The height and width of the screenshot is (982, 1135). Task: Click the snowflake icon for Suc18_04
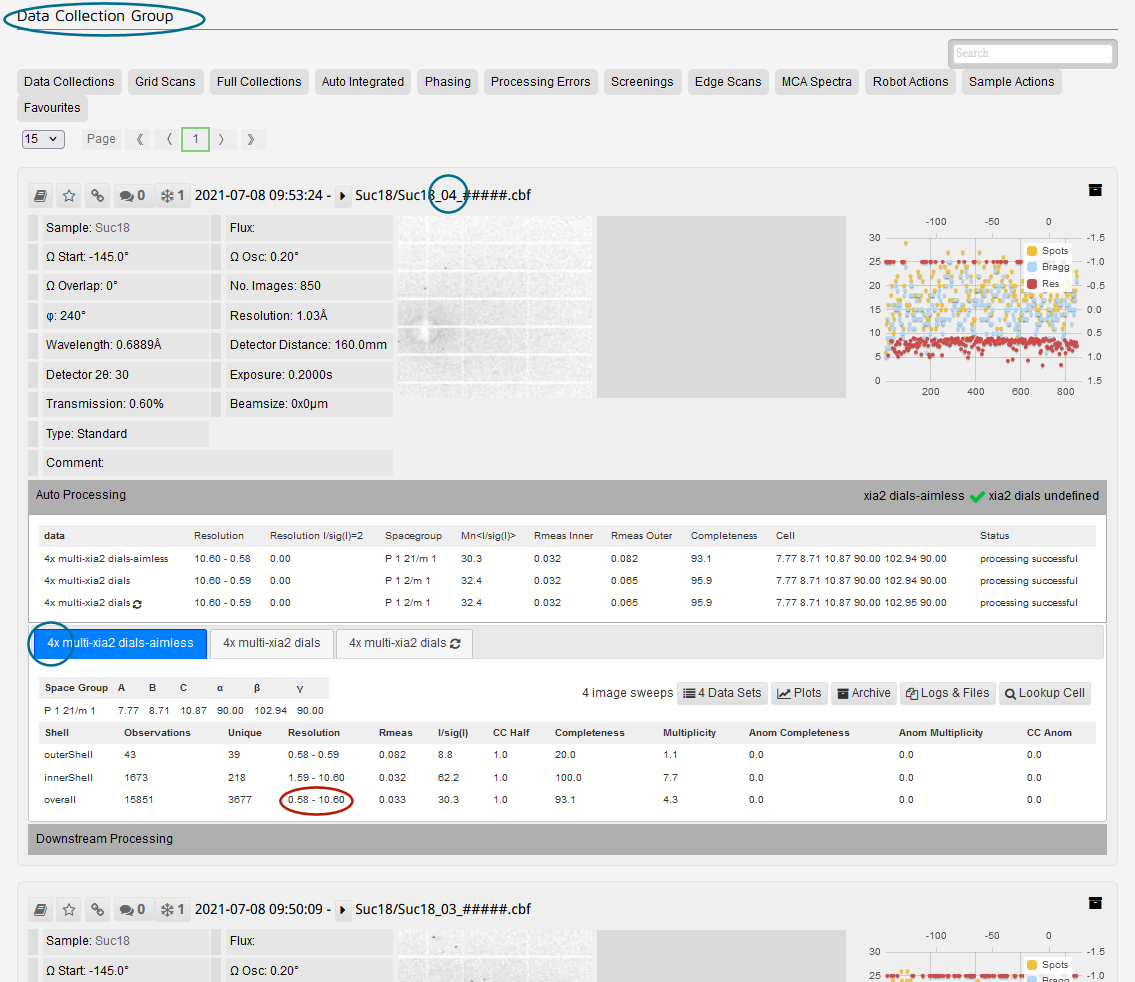[x=173, y=195]
